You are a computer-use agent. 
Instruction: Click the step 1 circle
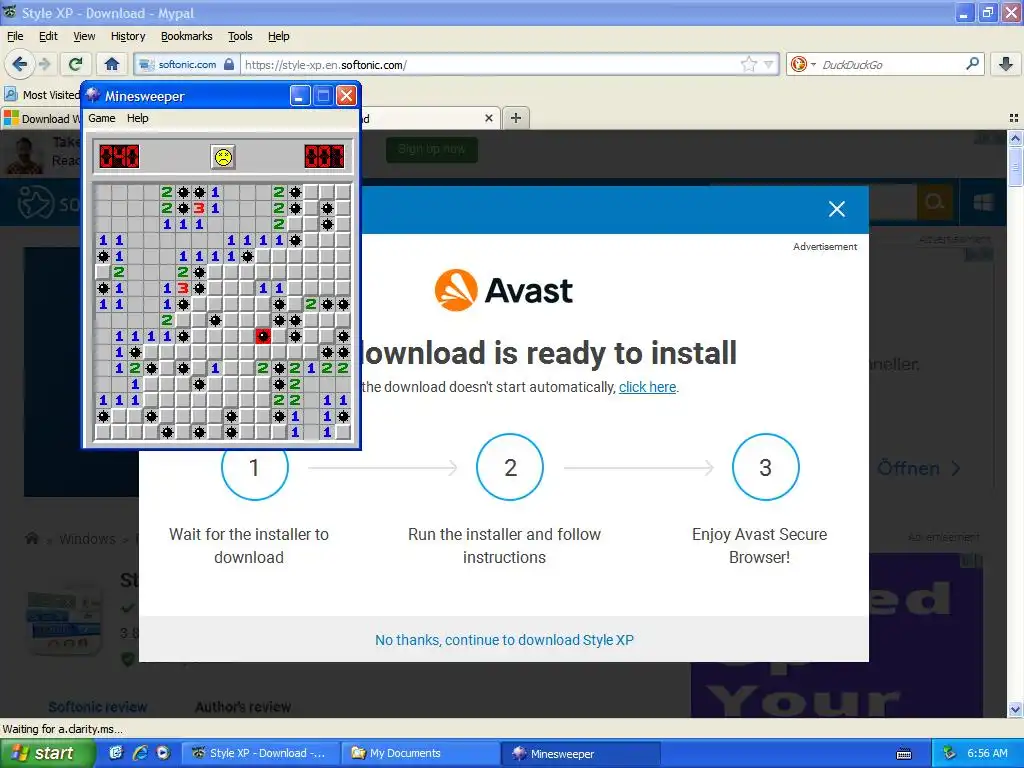[x=255, y=467]
